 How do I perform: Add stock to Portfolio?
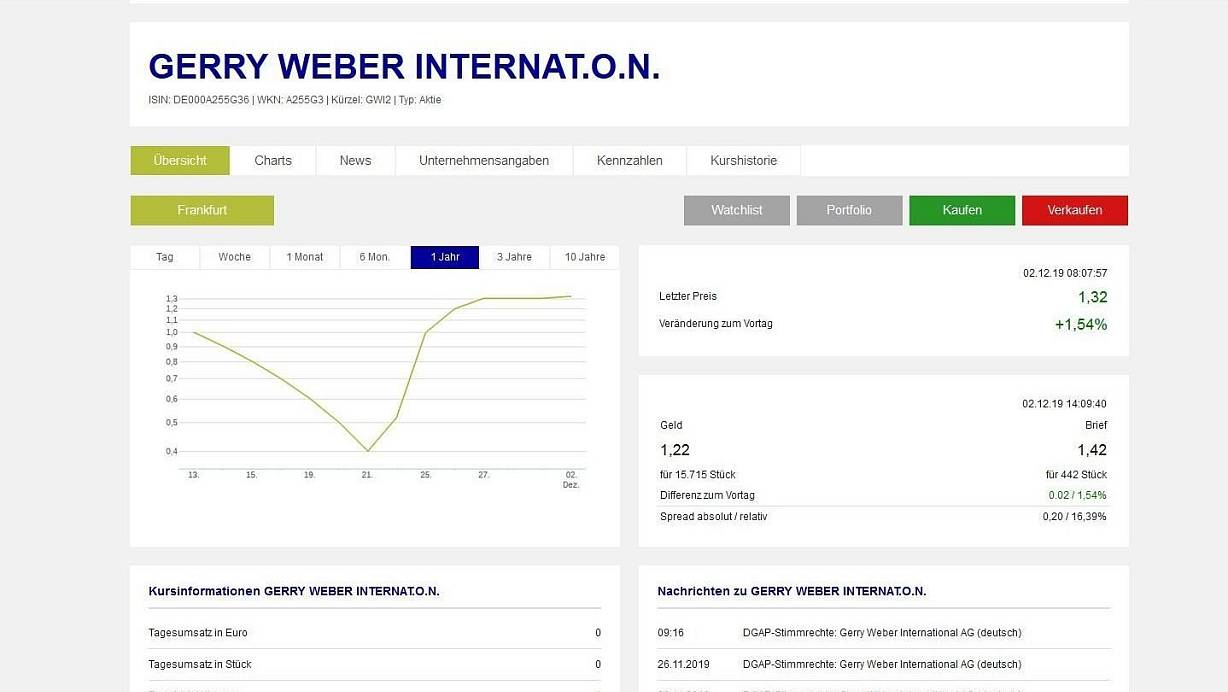point(849,210)
